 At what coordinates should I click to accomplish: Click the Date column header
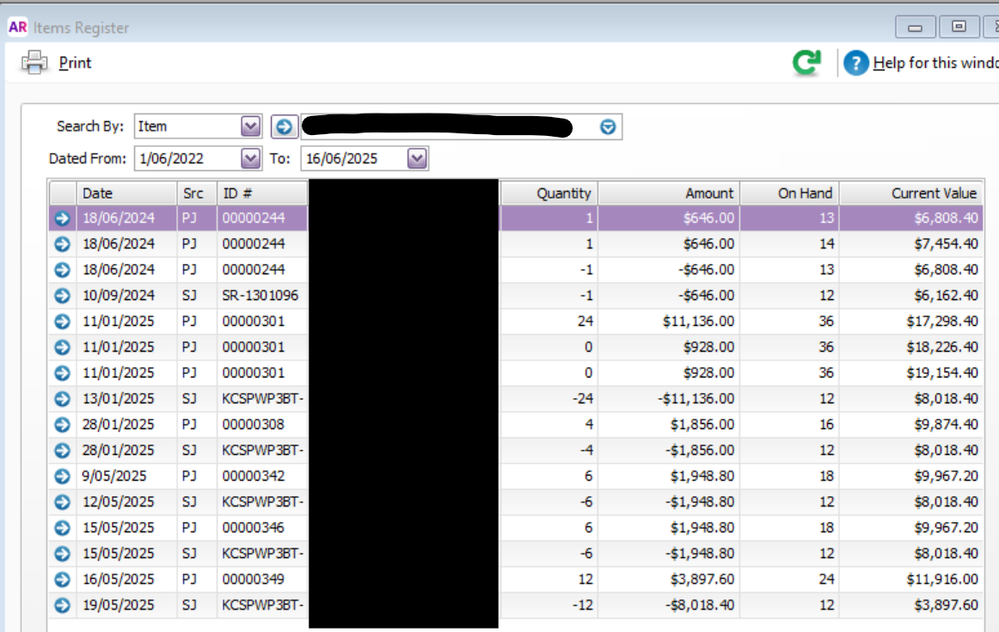pos(125,193)
